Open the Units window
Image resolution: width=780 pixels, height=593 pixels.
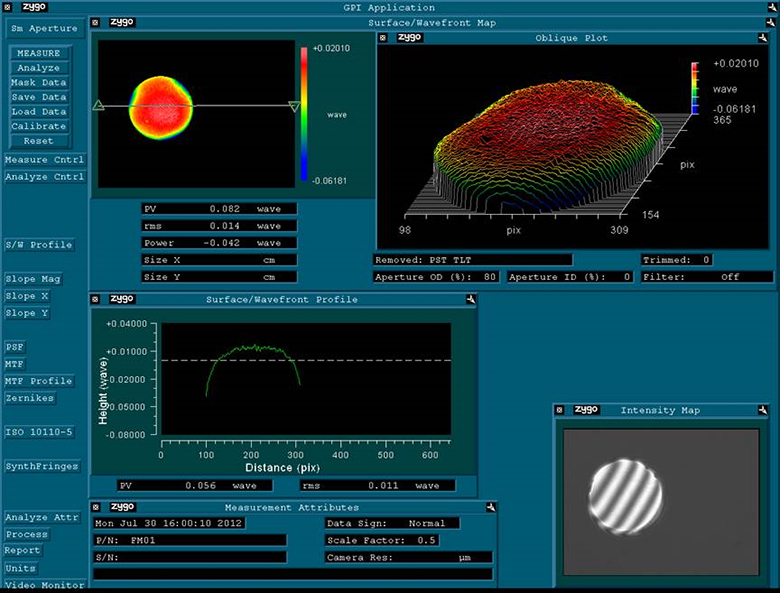pyautogui.click(x=21, y=568)
